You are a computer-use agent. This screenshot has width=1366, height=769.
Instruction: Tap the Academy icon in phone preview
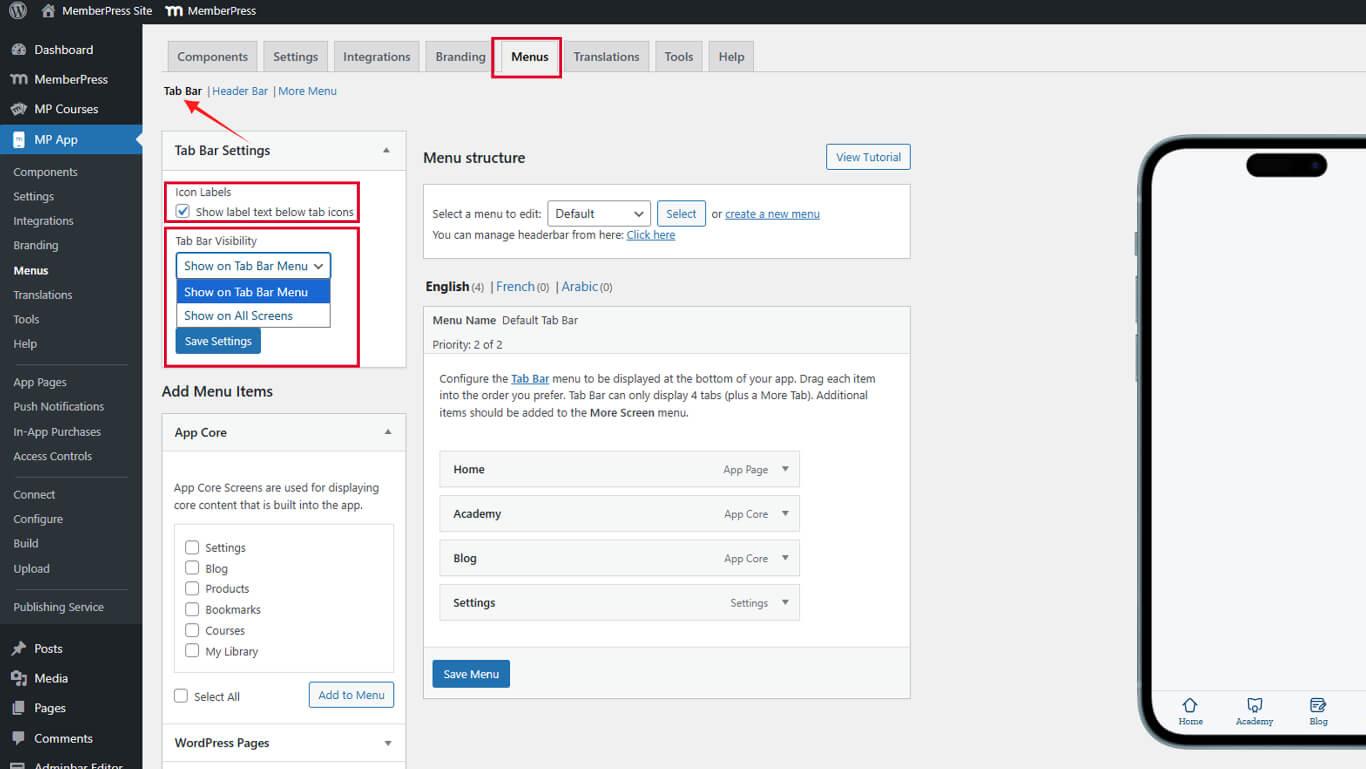[x=1254, y=706]
